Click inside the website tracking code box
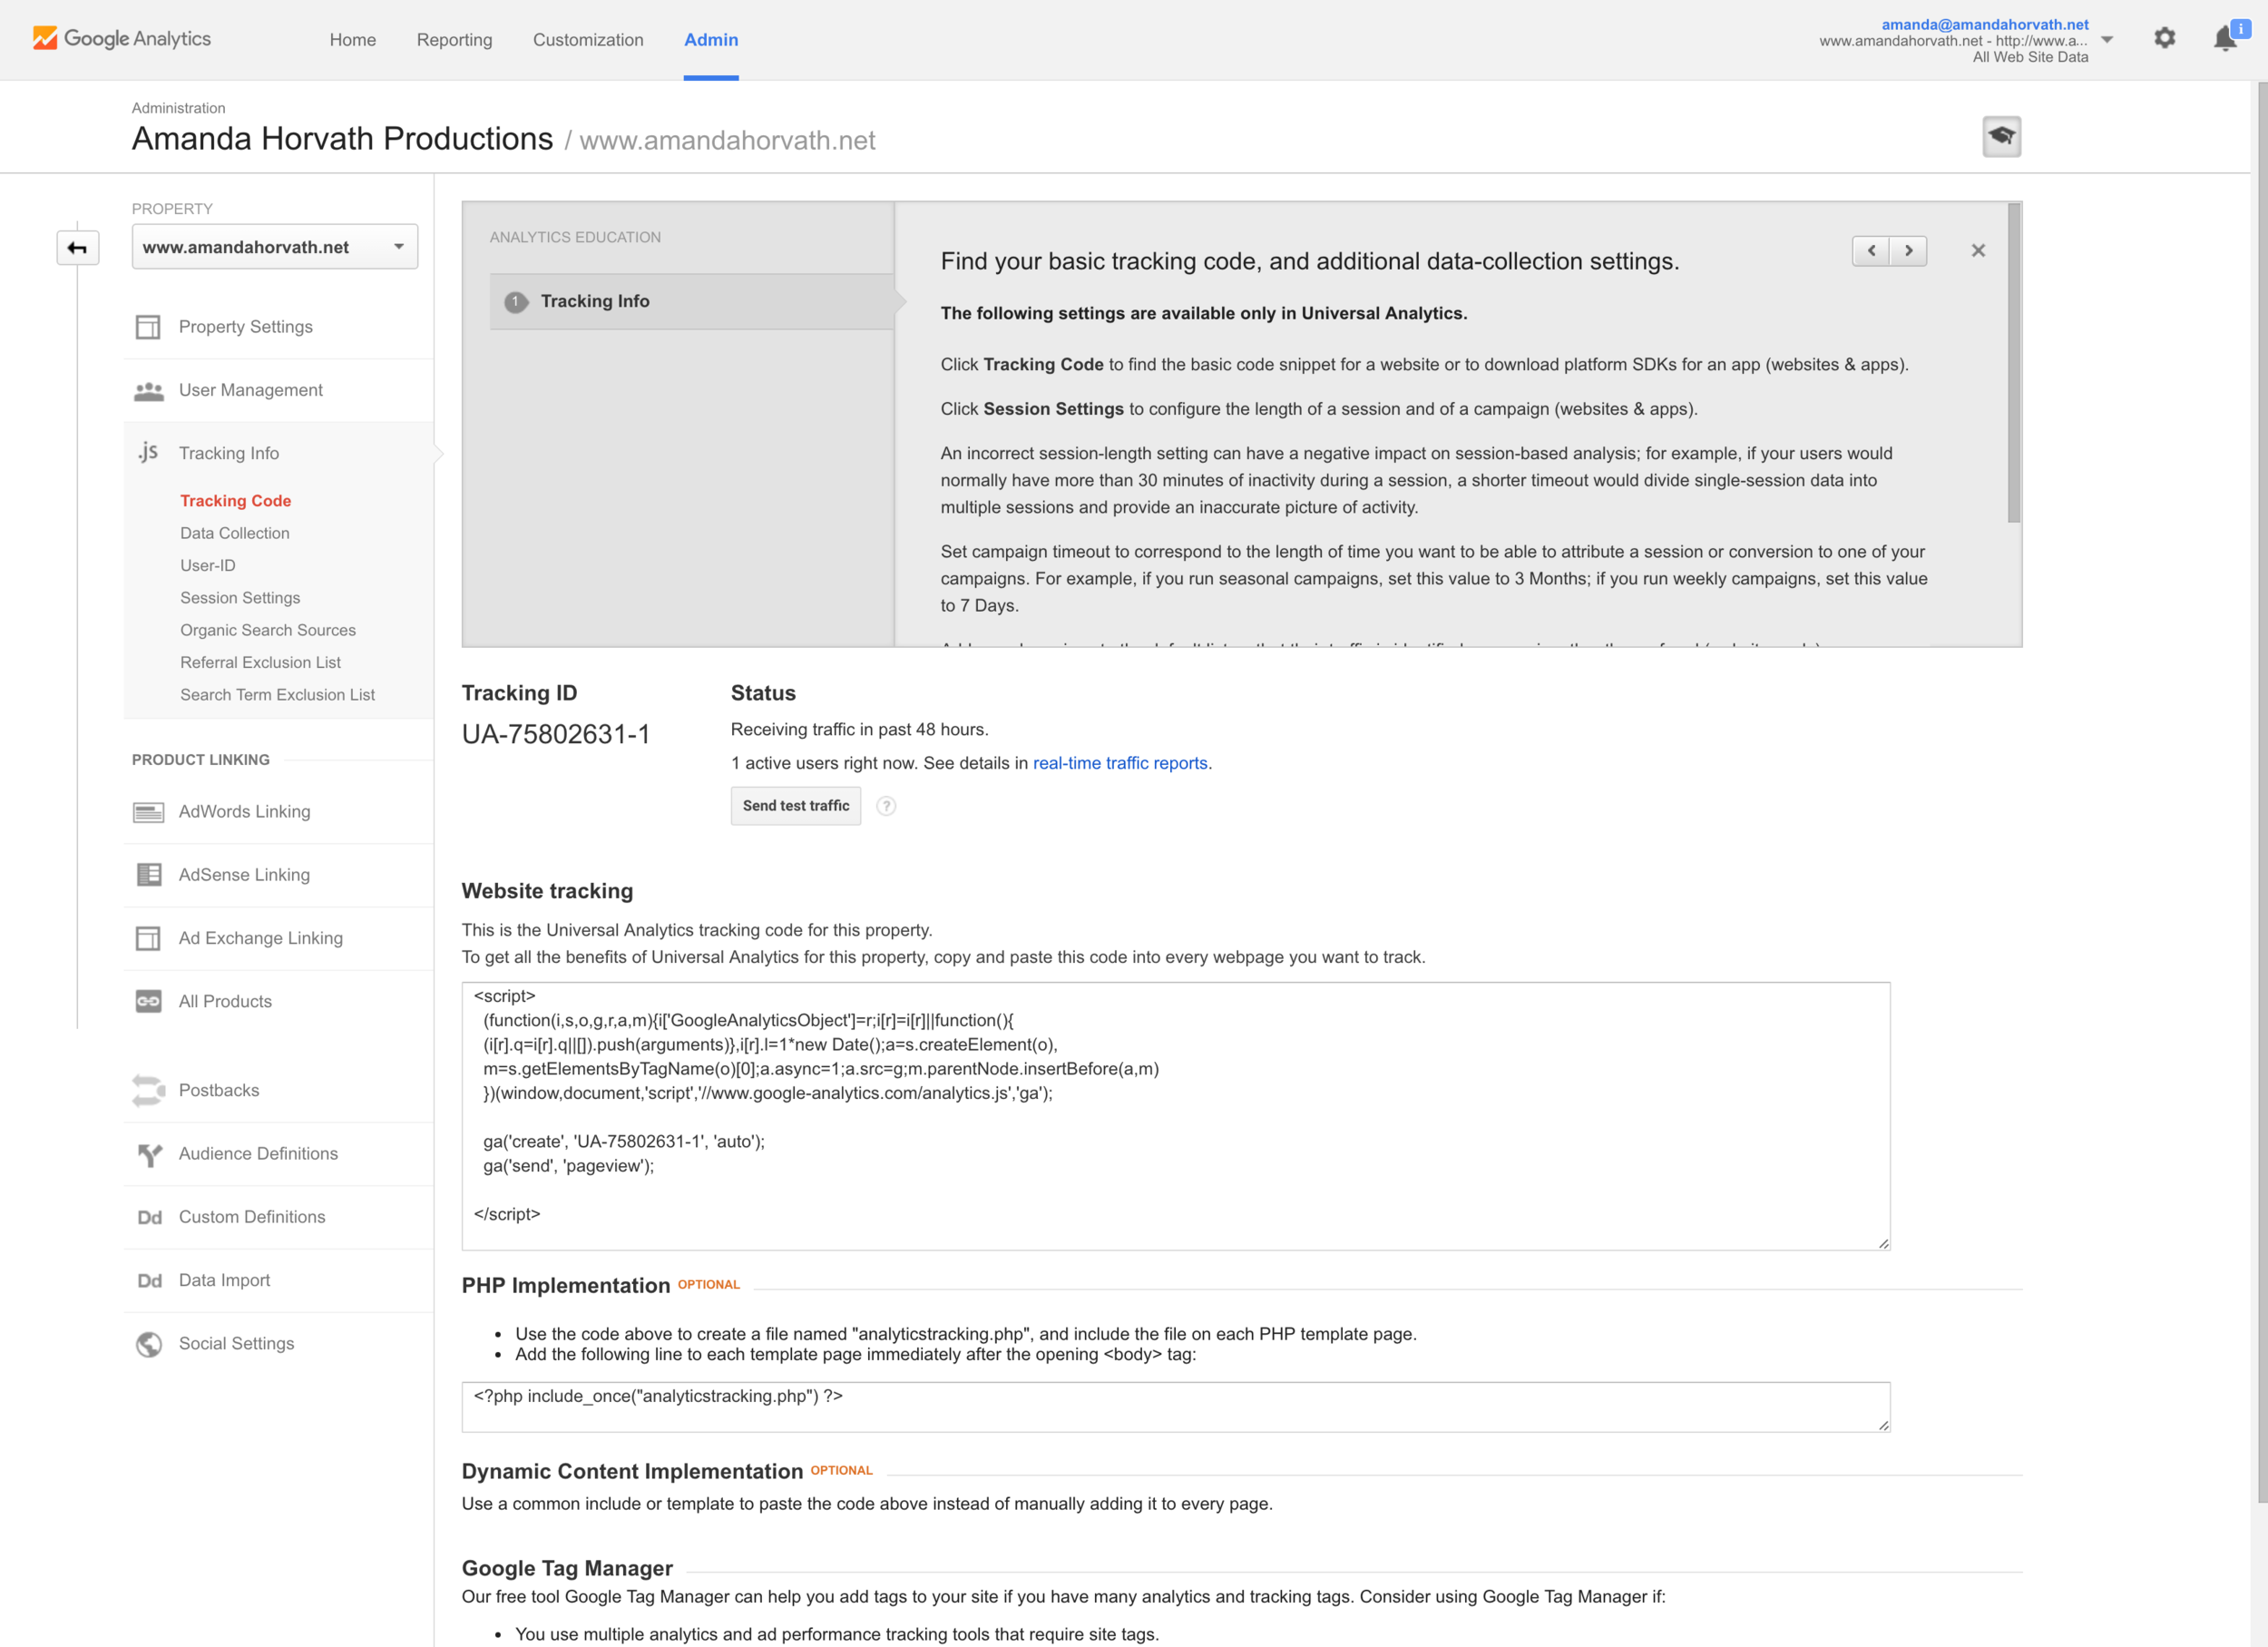The height and width of the screenshot is (1647, 2268). (x=1176, y=1116)
